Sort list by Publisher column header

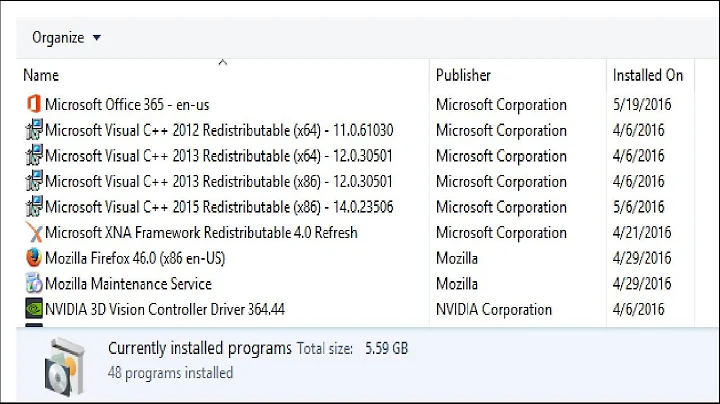point(463,75)
